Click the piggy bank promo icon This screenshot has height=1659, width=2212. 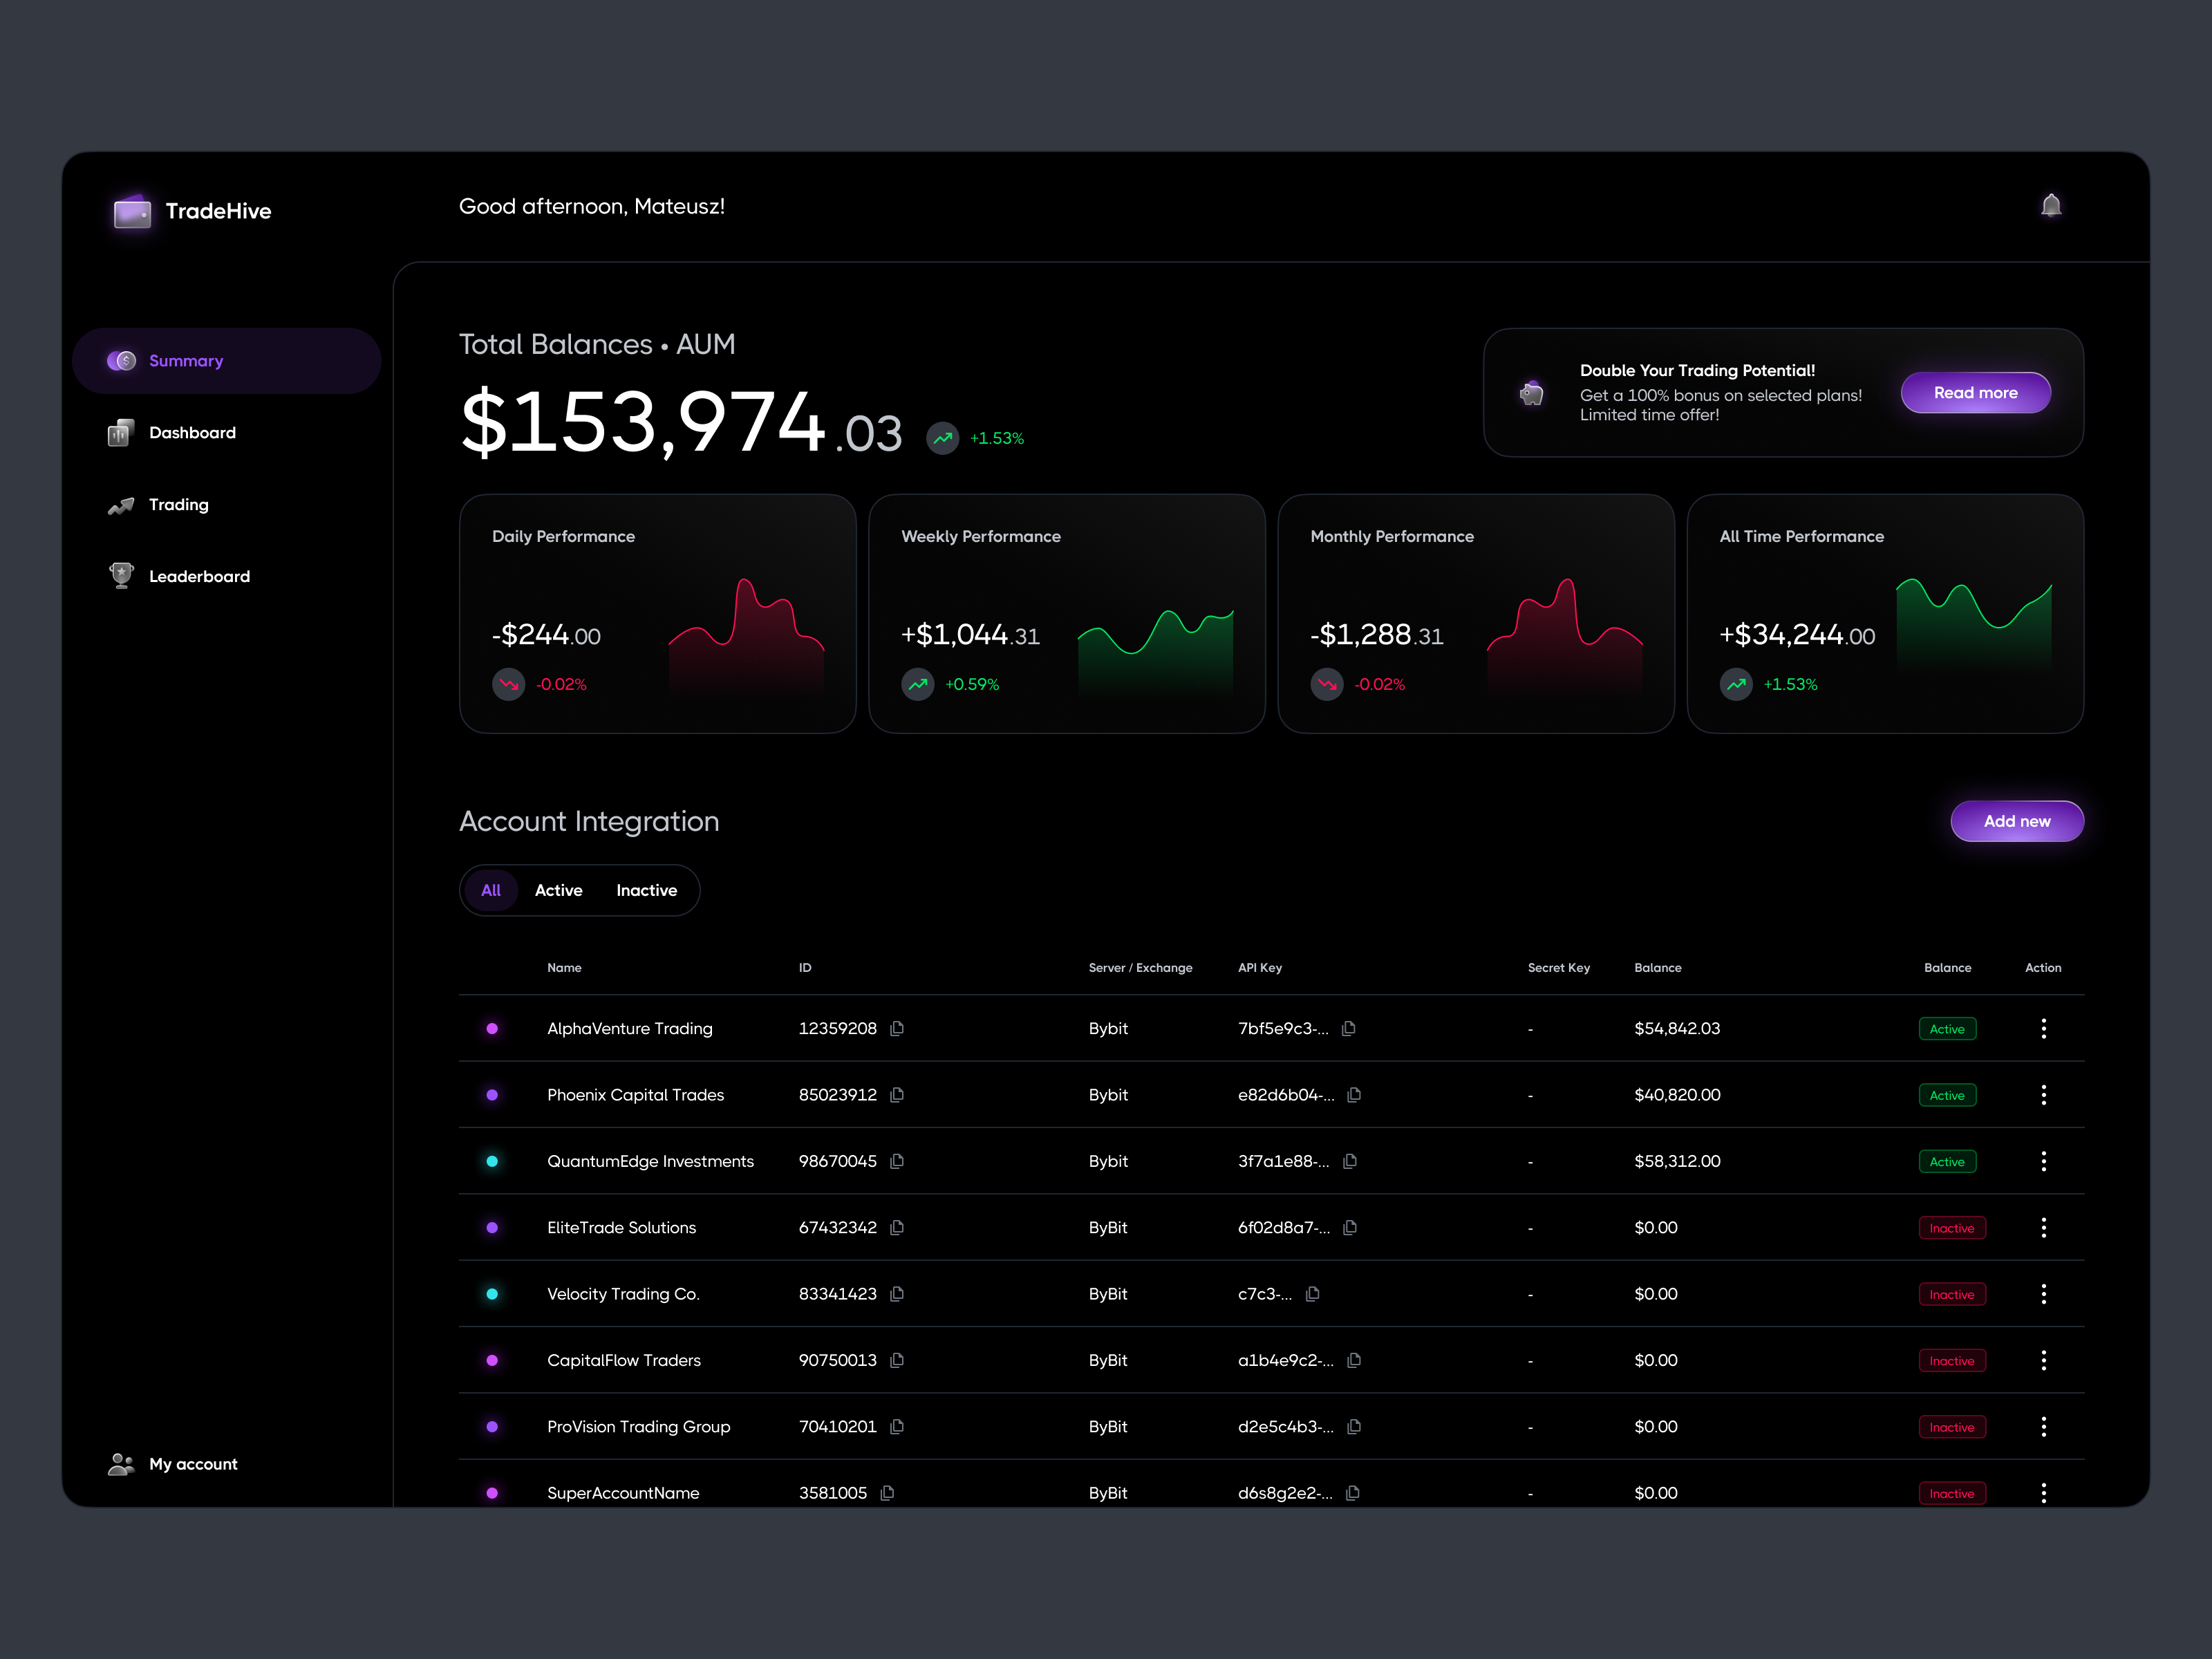point(1532,393)
